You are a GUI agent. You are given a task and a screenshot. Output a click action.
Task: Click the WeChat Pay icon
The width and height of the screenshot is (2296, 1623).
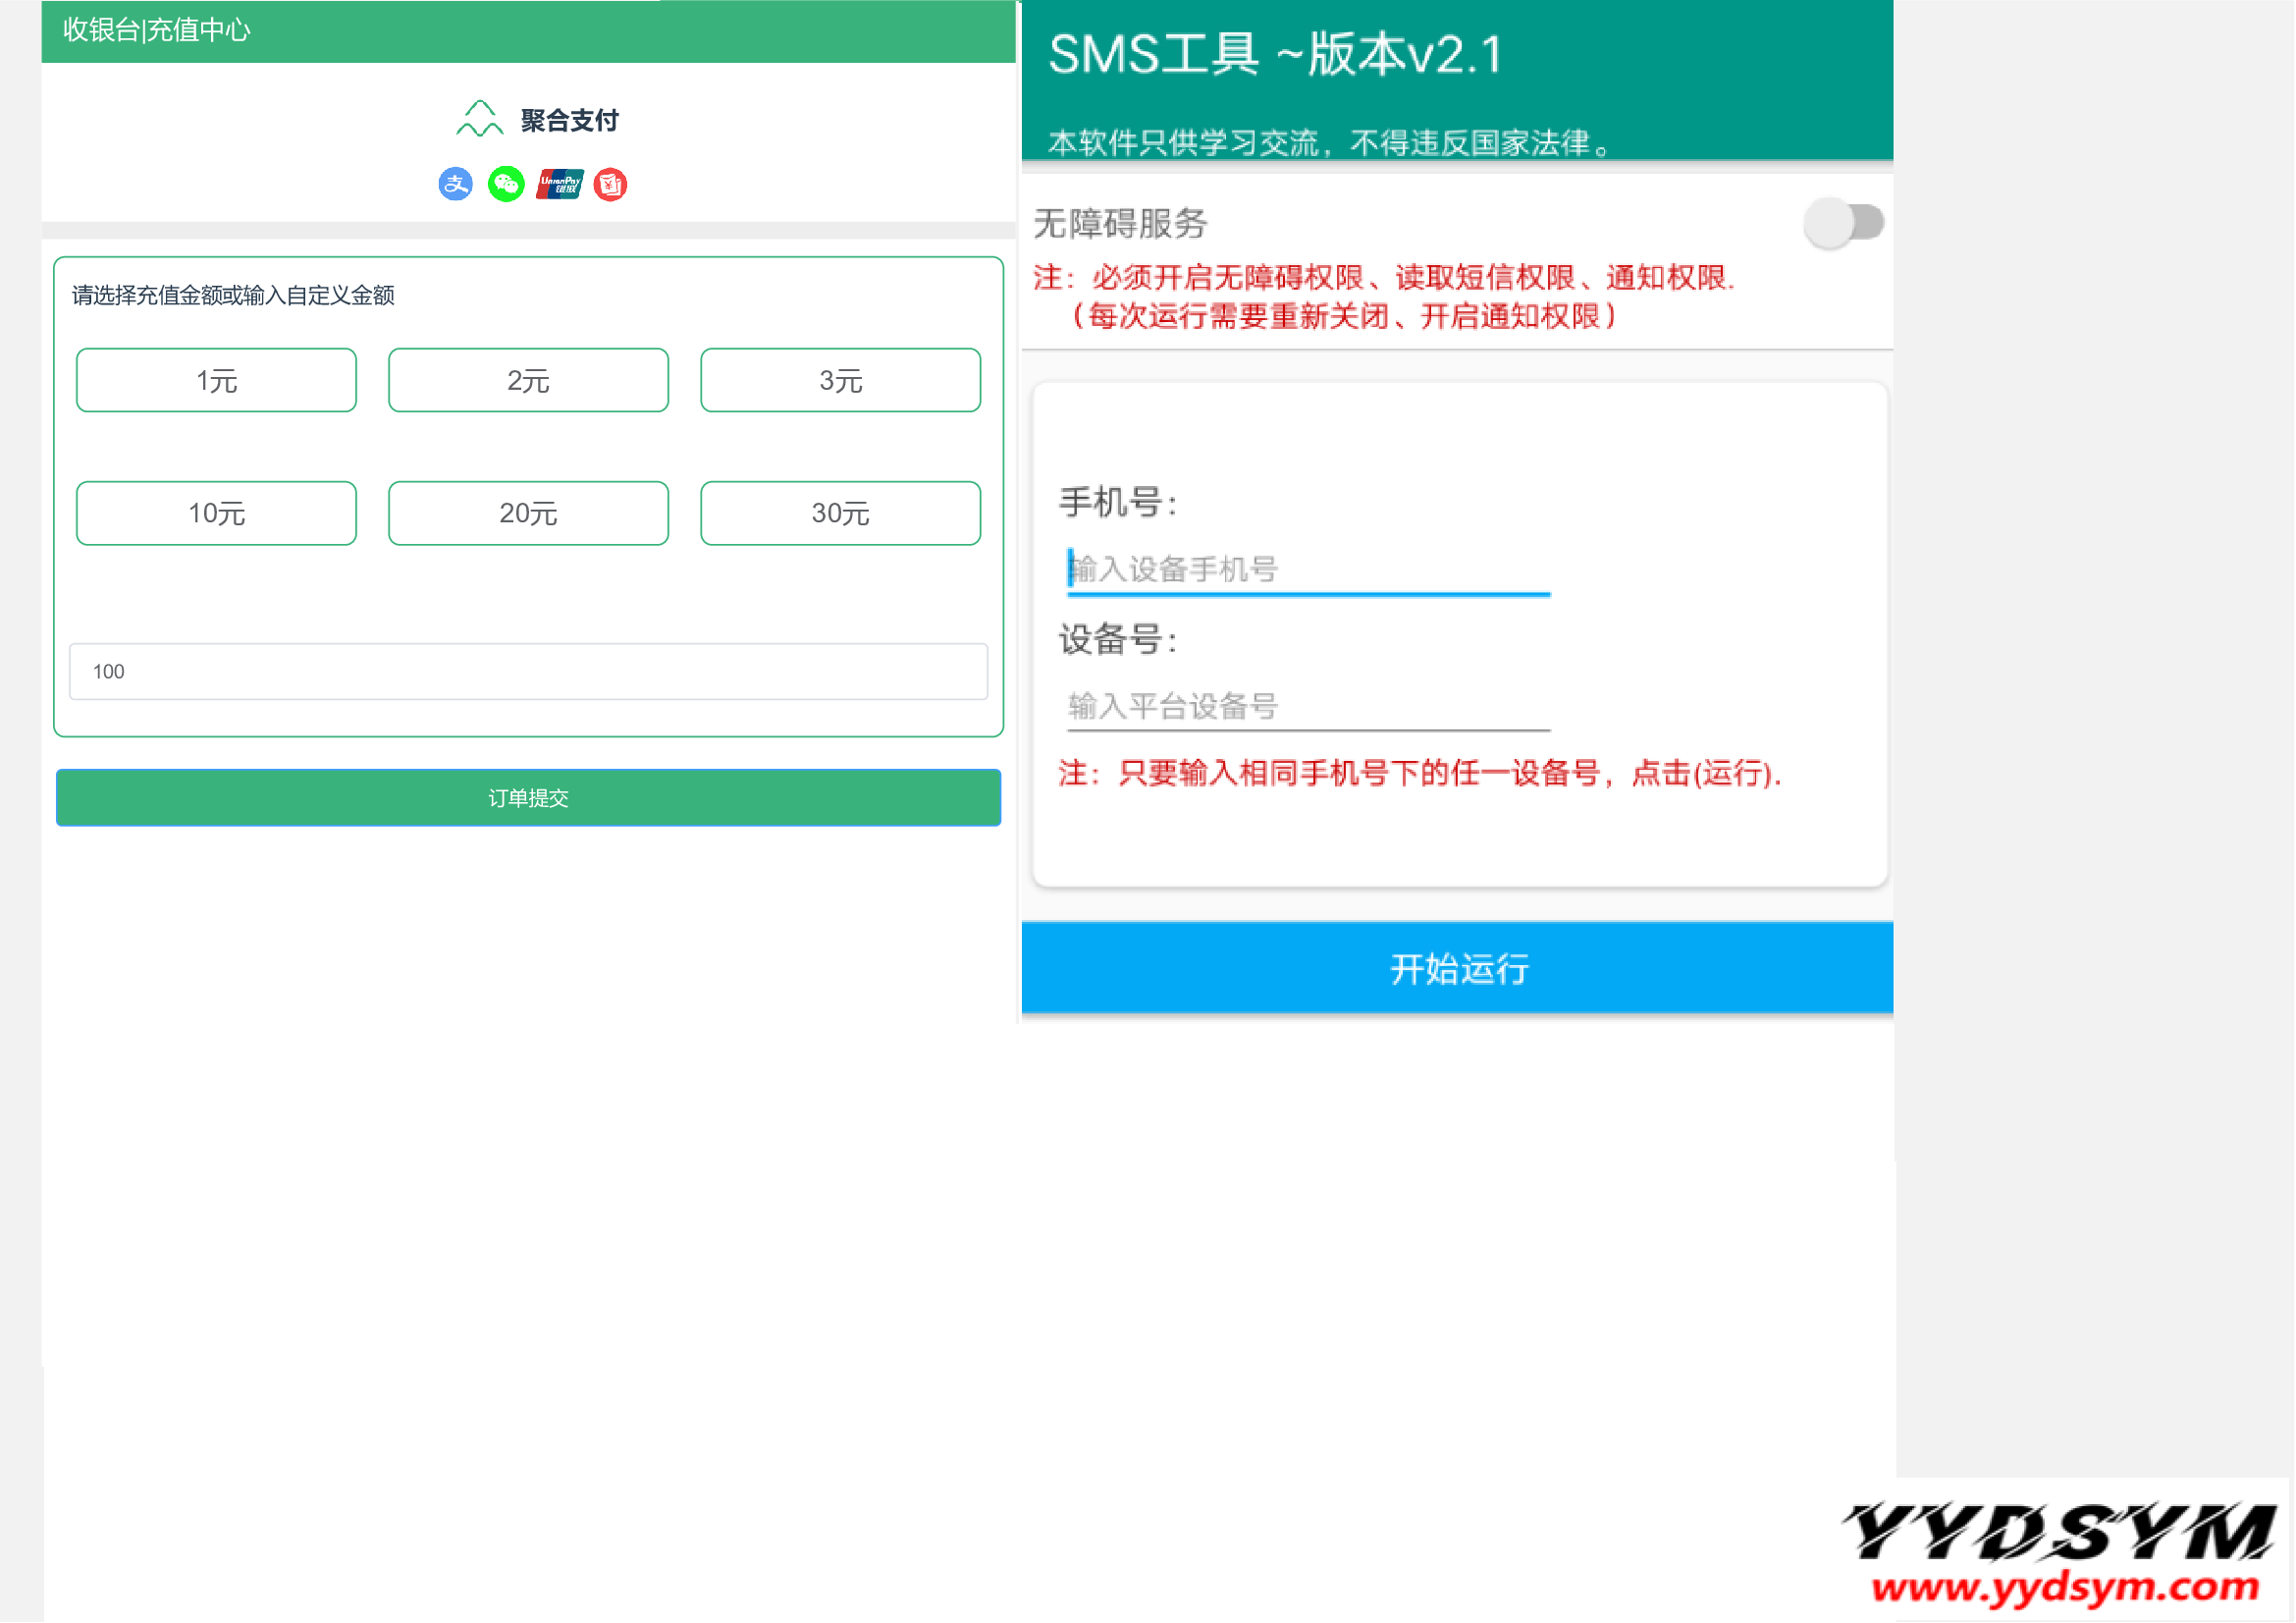[506, 184]
